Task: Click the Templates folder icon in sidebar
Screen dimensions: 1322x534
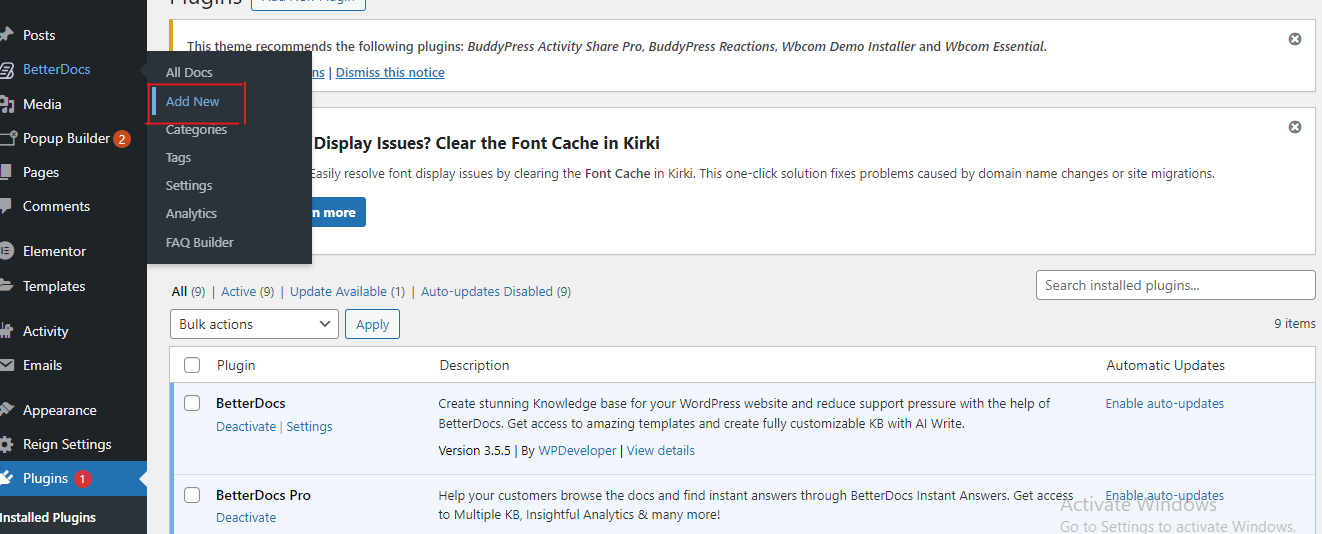Action: [x=7, y=286]
